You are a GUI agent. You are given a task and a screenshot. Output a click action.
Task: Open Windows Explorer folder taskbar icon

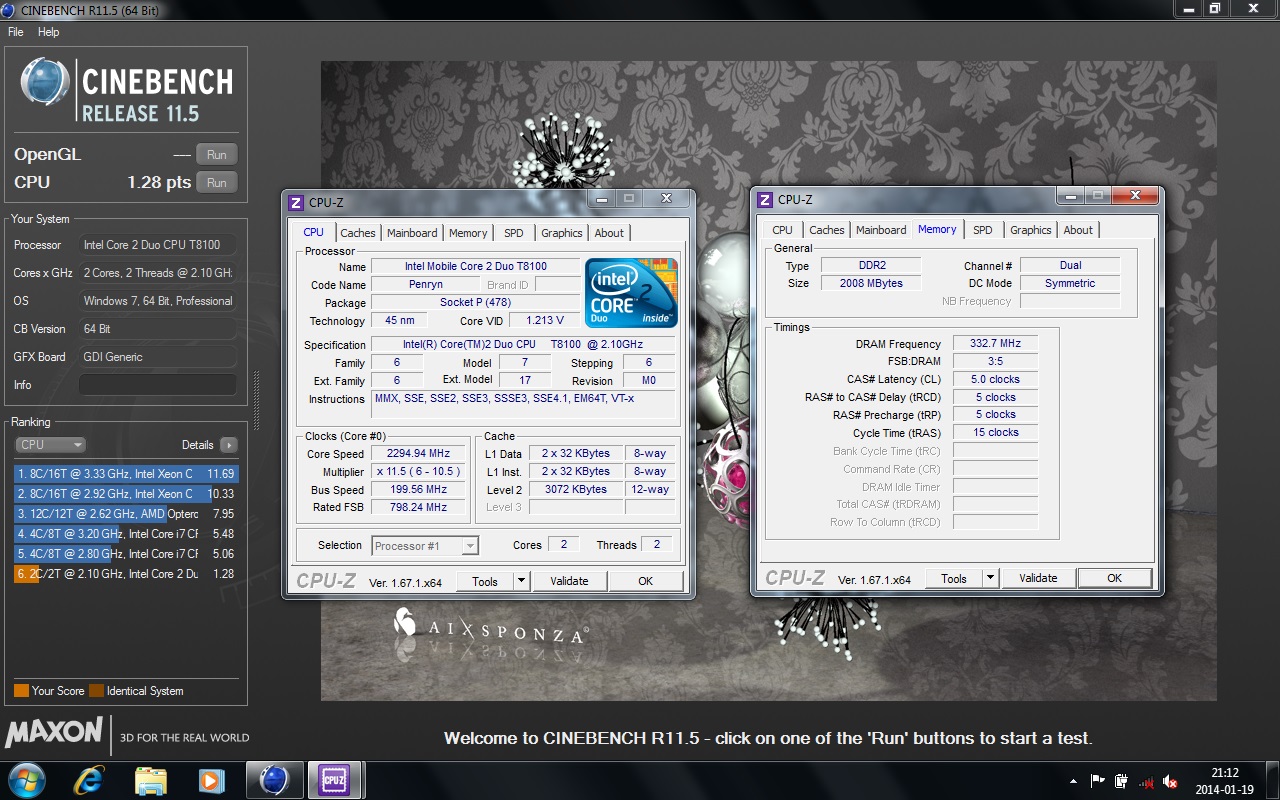pos(150,780)
